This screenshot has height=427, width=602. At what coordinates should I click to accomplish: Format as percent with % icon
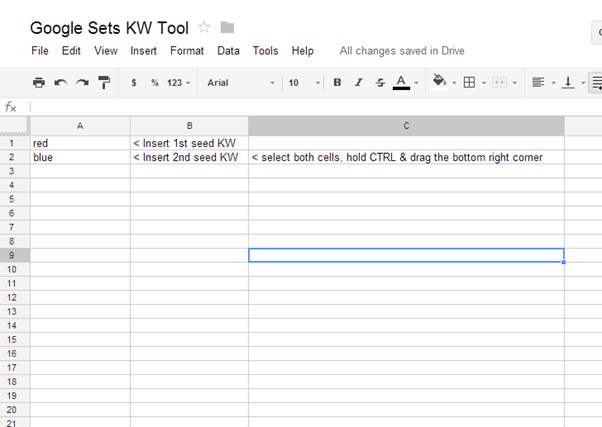point(155,83)
